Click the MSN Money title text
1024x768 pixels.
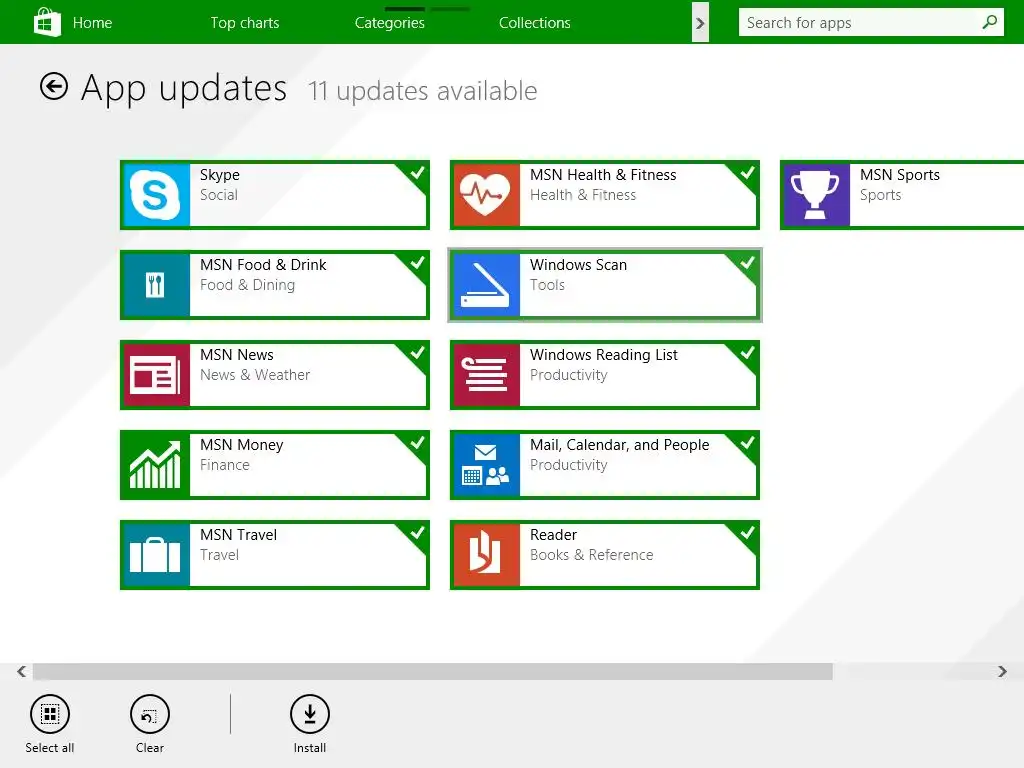coord(242,445)
